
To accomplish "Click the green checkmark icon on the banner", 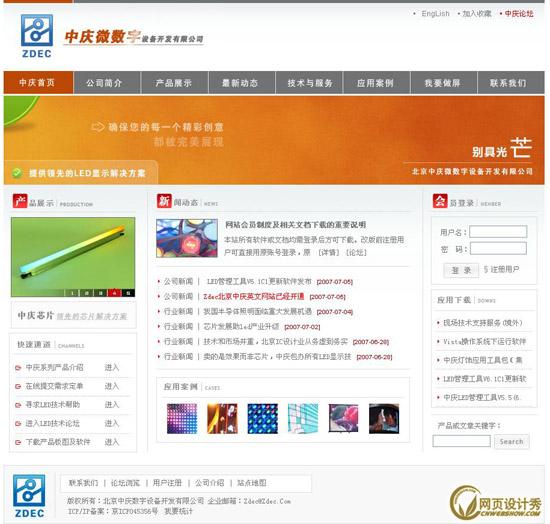I will pos(16,173).
